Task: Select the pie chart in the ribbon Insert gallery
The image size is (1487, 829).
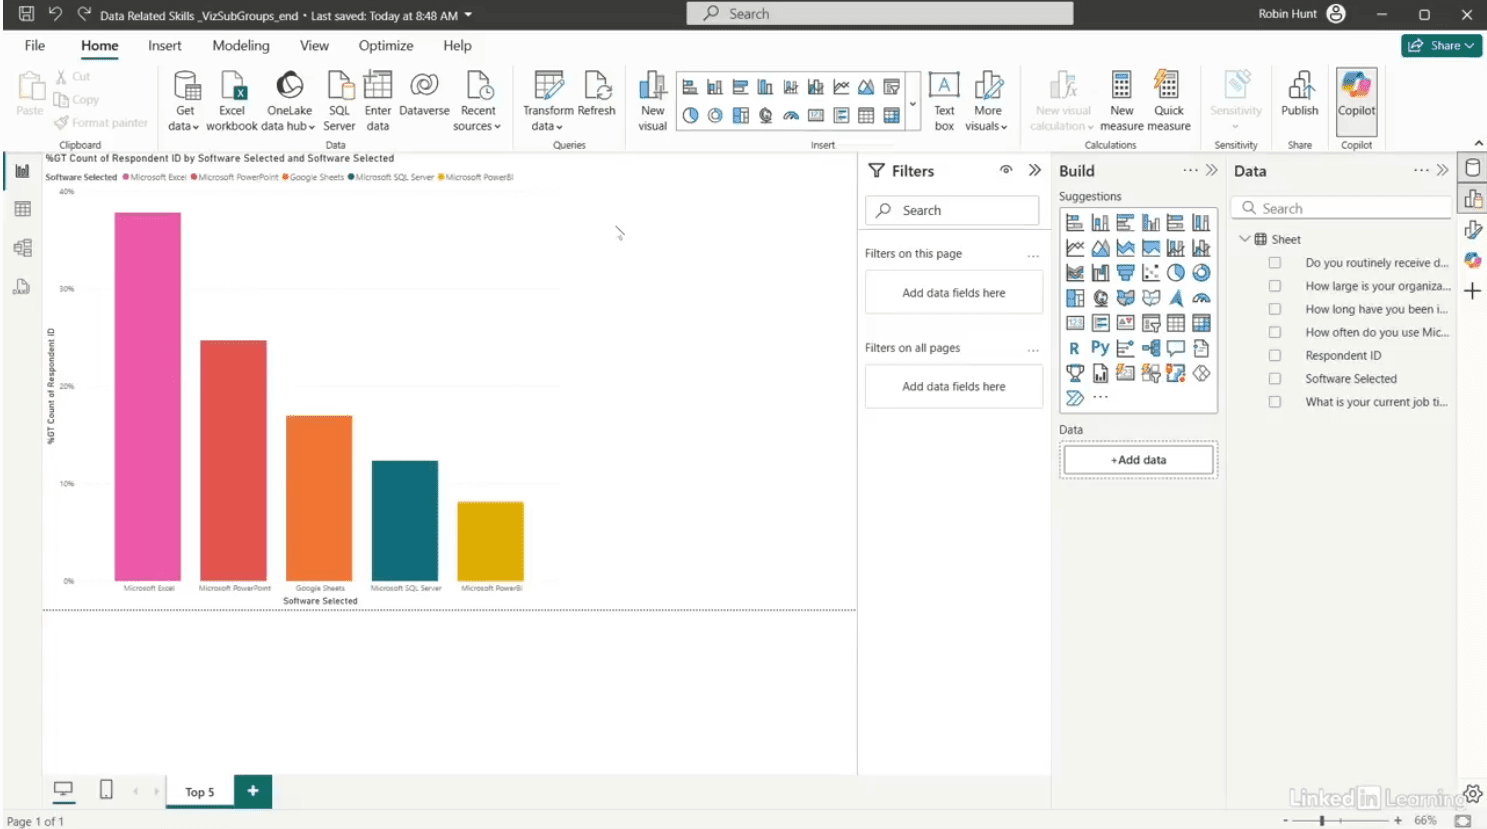Action: [690, 115]
